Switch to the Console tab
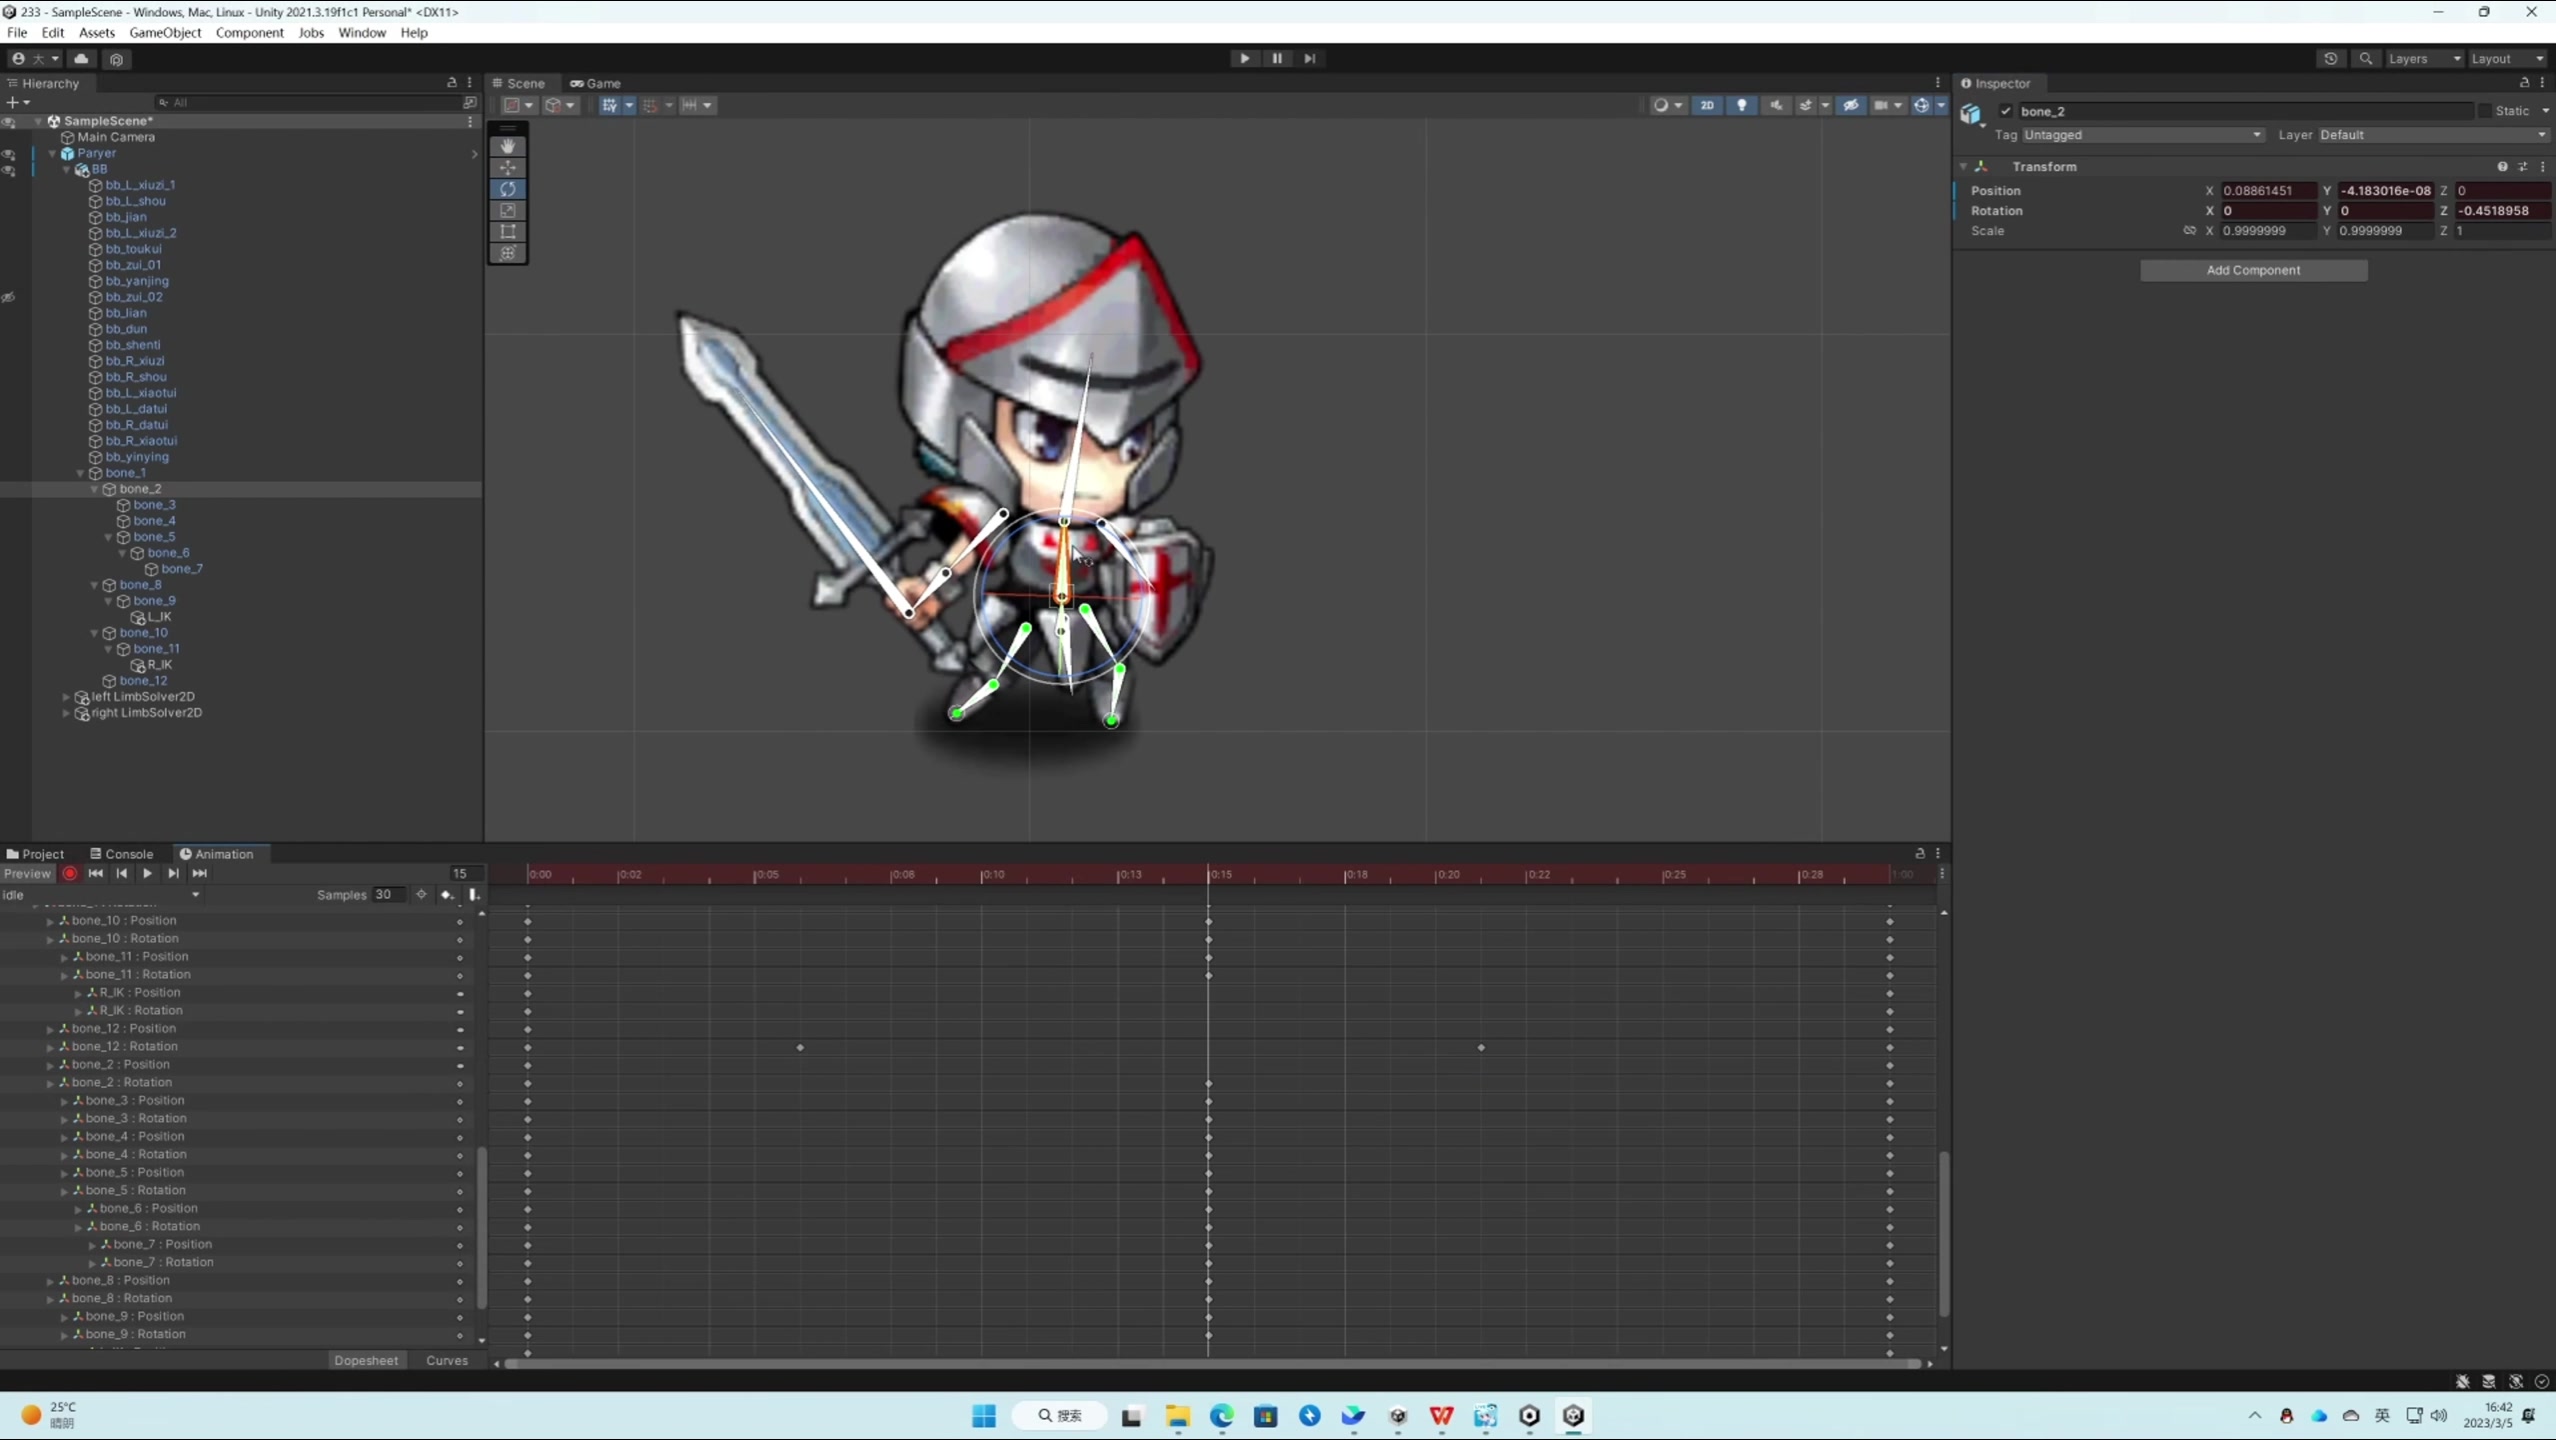This screenshot has height=1440, width=2556. click(x=130, y=853)
